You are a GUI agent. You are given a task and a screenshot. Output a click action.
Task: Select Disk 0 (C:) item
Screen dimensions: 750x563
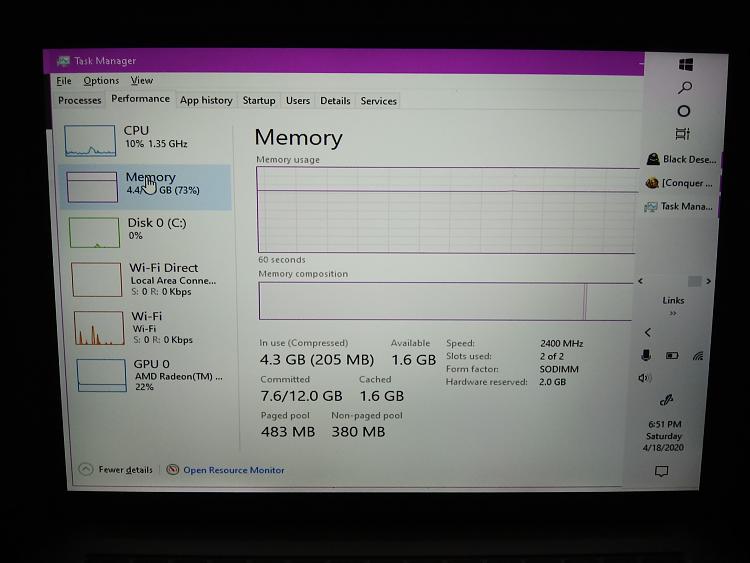[148, 232]
